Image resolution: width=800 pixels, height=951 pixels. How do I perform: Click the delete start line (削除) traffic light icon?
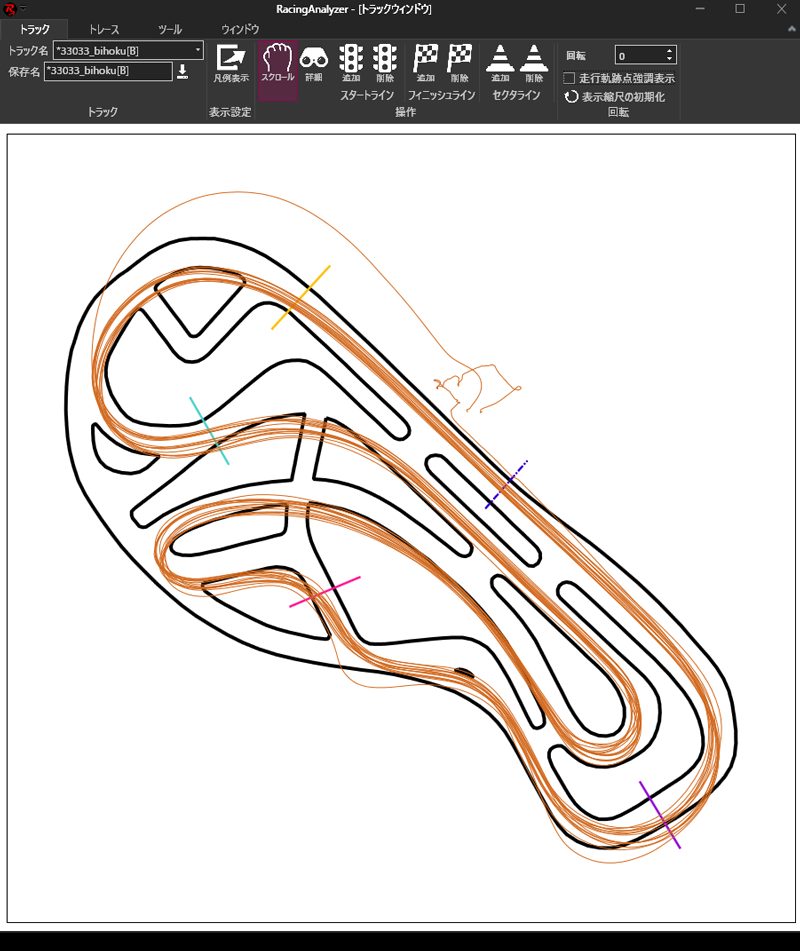(384, 62)
